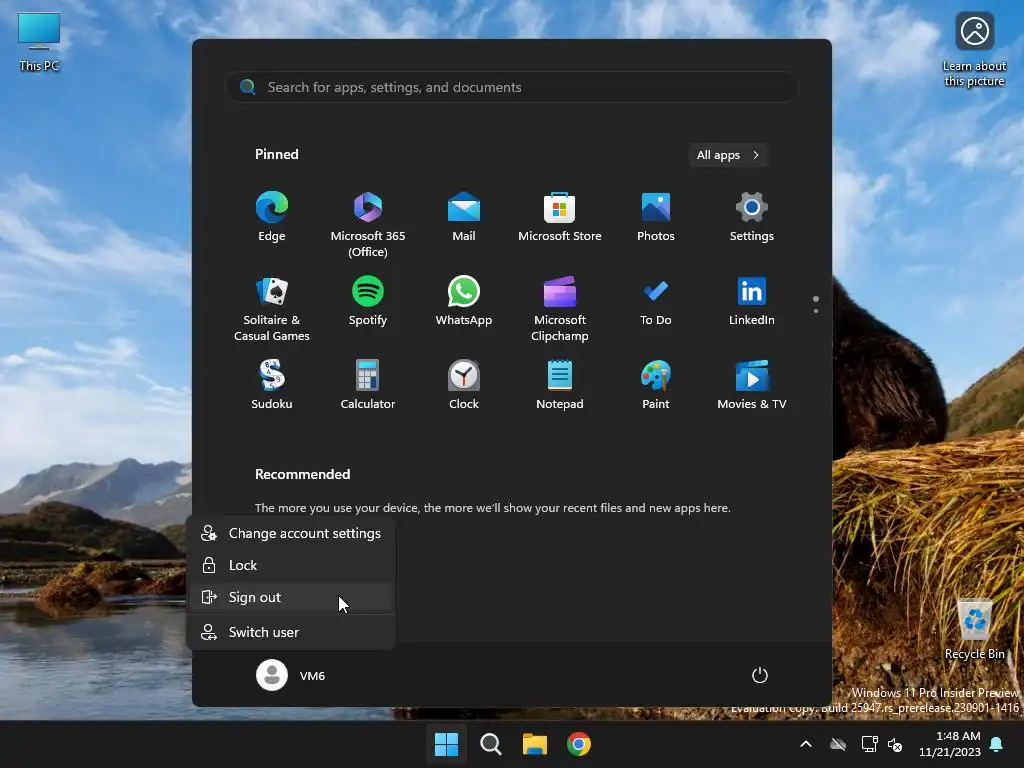Open WhatsApp
The image size is (1024, 768).
[464, 301]
